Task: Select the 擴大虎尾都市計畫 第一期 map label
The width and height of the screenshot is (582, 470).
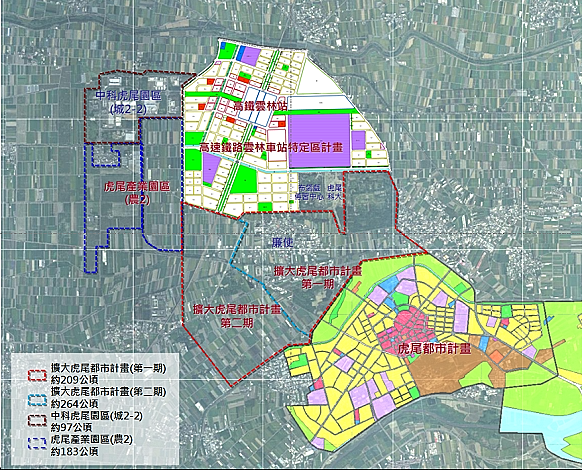Action: pyautogui.click(x=318, y=277)
